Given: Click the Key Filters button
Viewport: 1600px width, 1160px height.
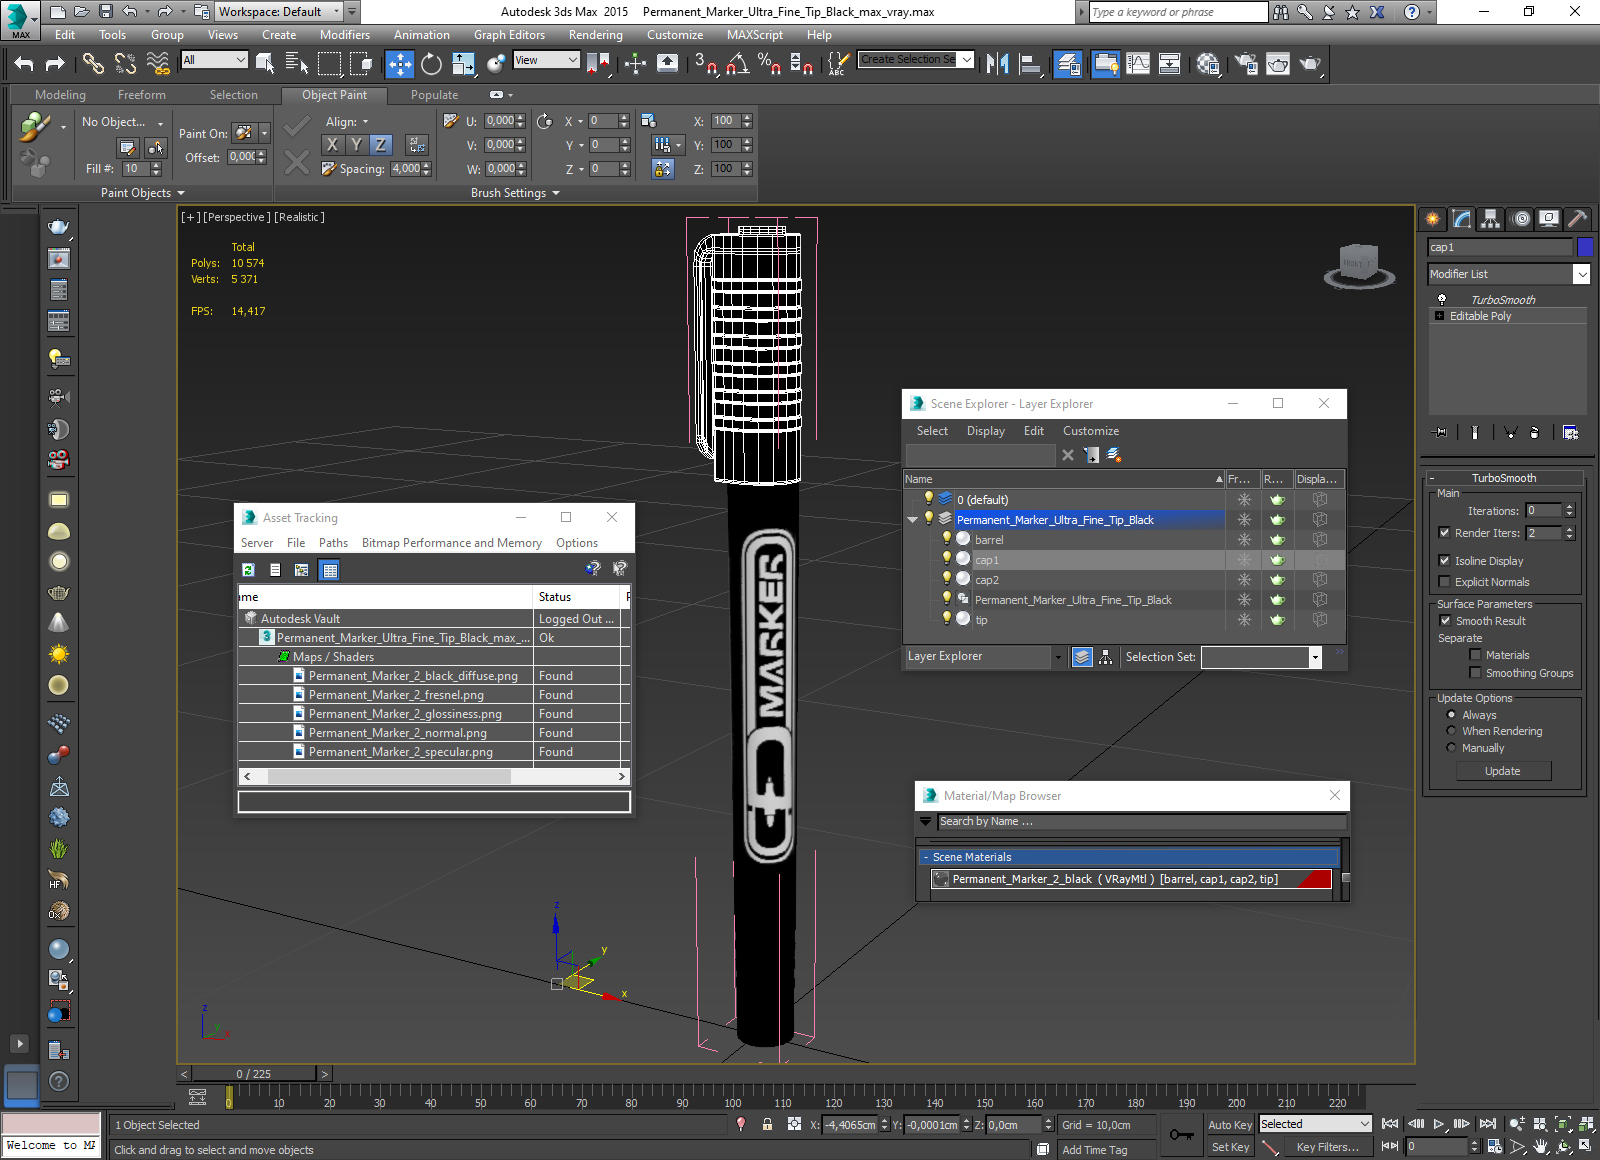Looking at the screenshot, I should pyautogui.click(x=1328, y=1147).
